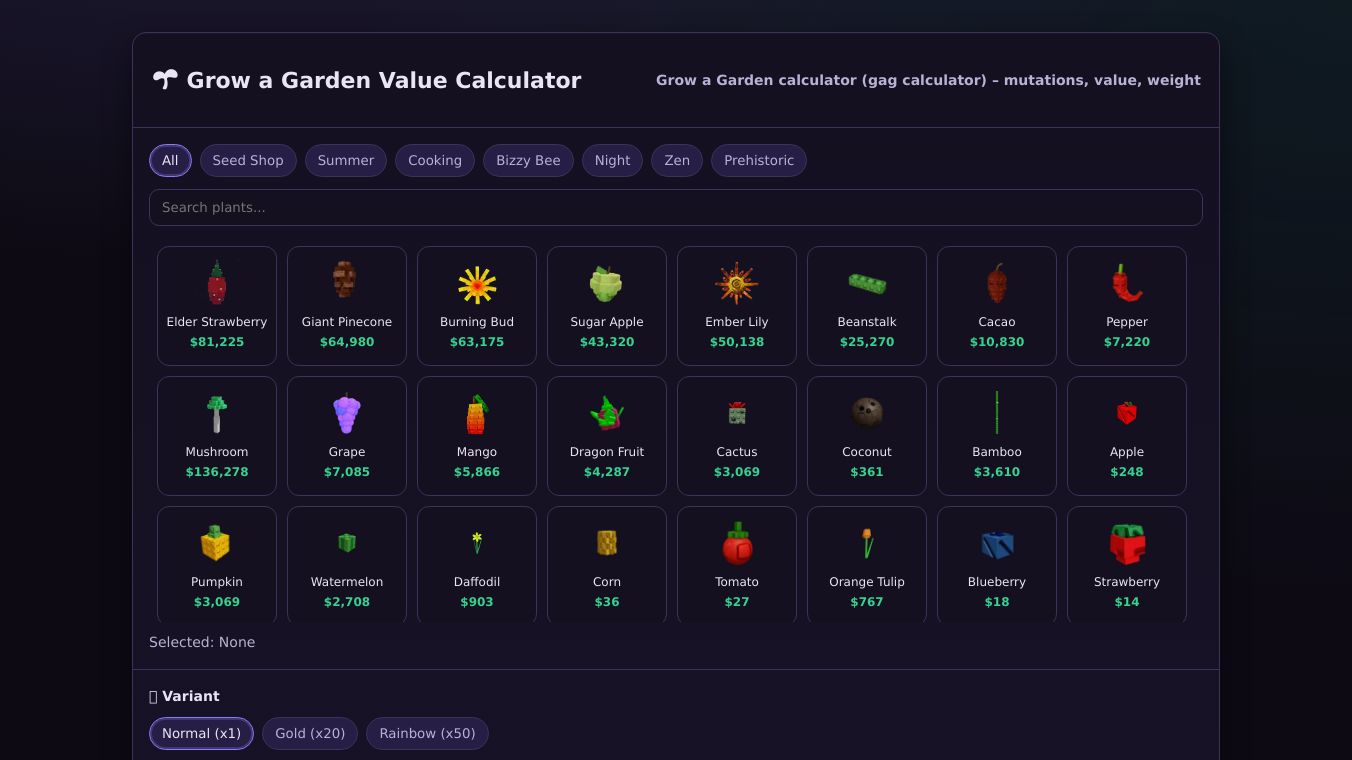Switch to the Summer category
1352x760 pixels.
click(346, 160)
